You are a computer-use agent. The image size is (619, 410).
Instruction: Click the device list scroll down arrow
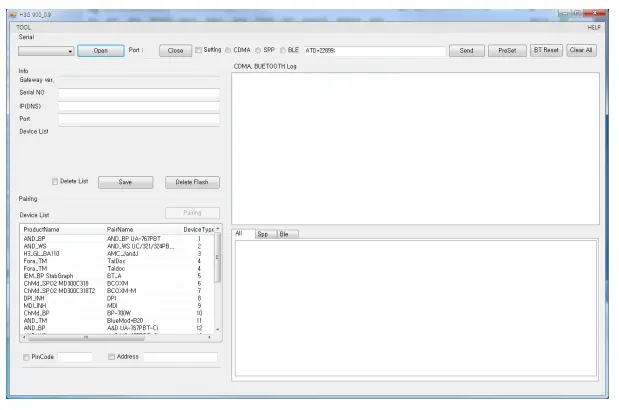tap(218, 329)
